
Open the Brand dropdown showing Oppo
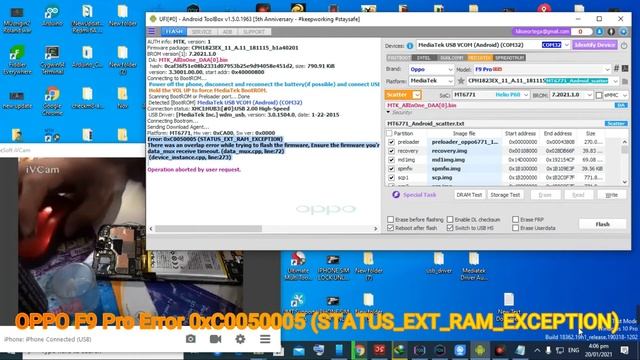[x=450, y=69]
